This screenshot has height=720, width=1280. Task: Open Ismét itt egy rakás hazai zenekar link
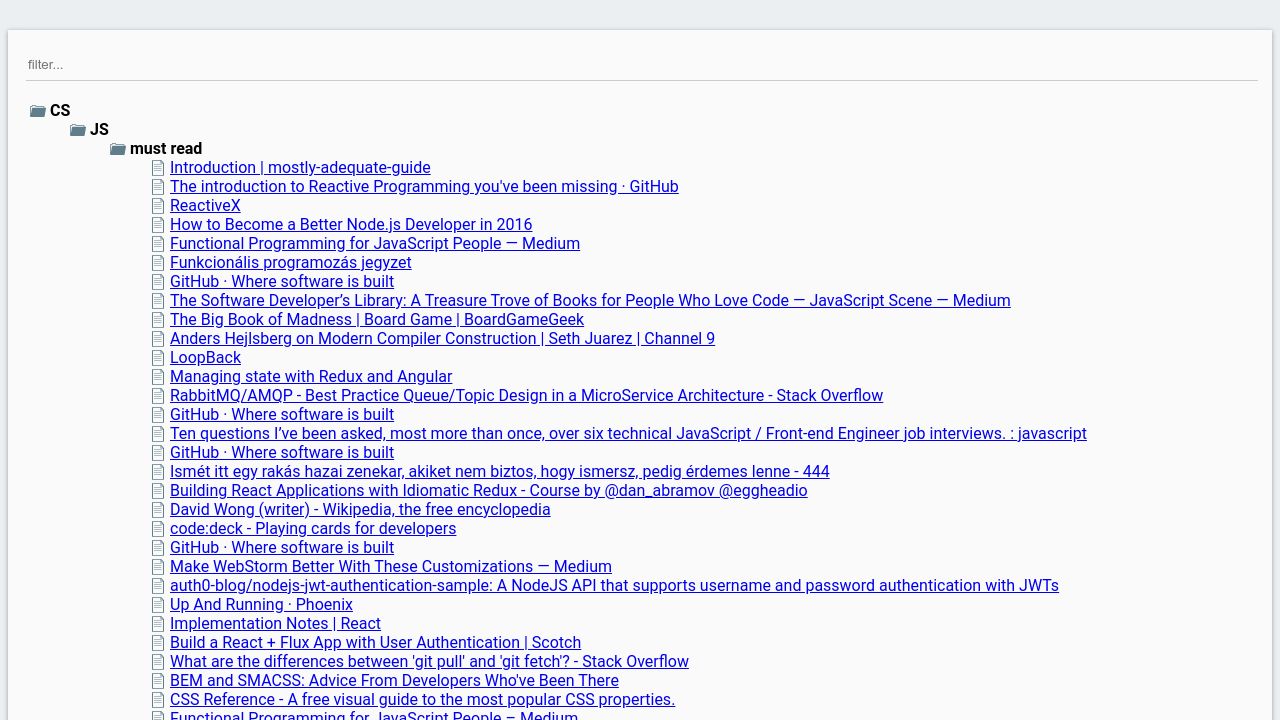tap(500, 471)
